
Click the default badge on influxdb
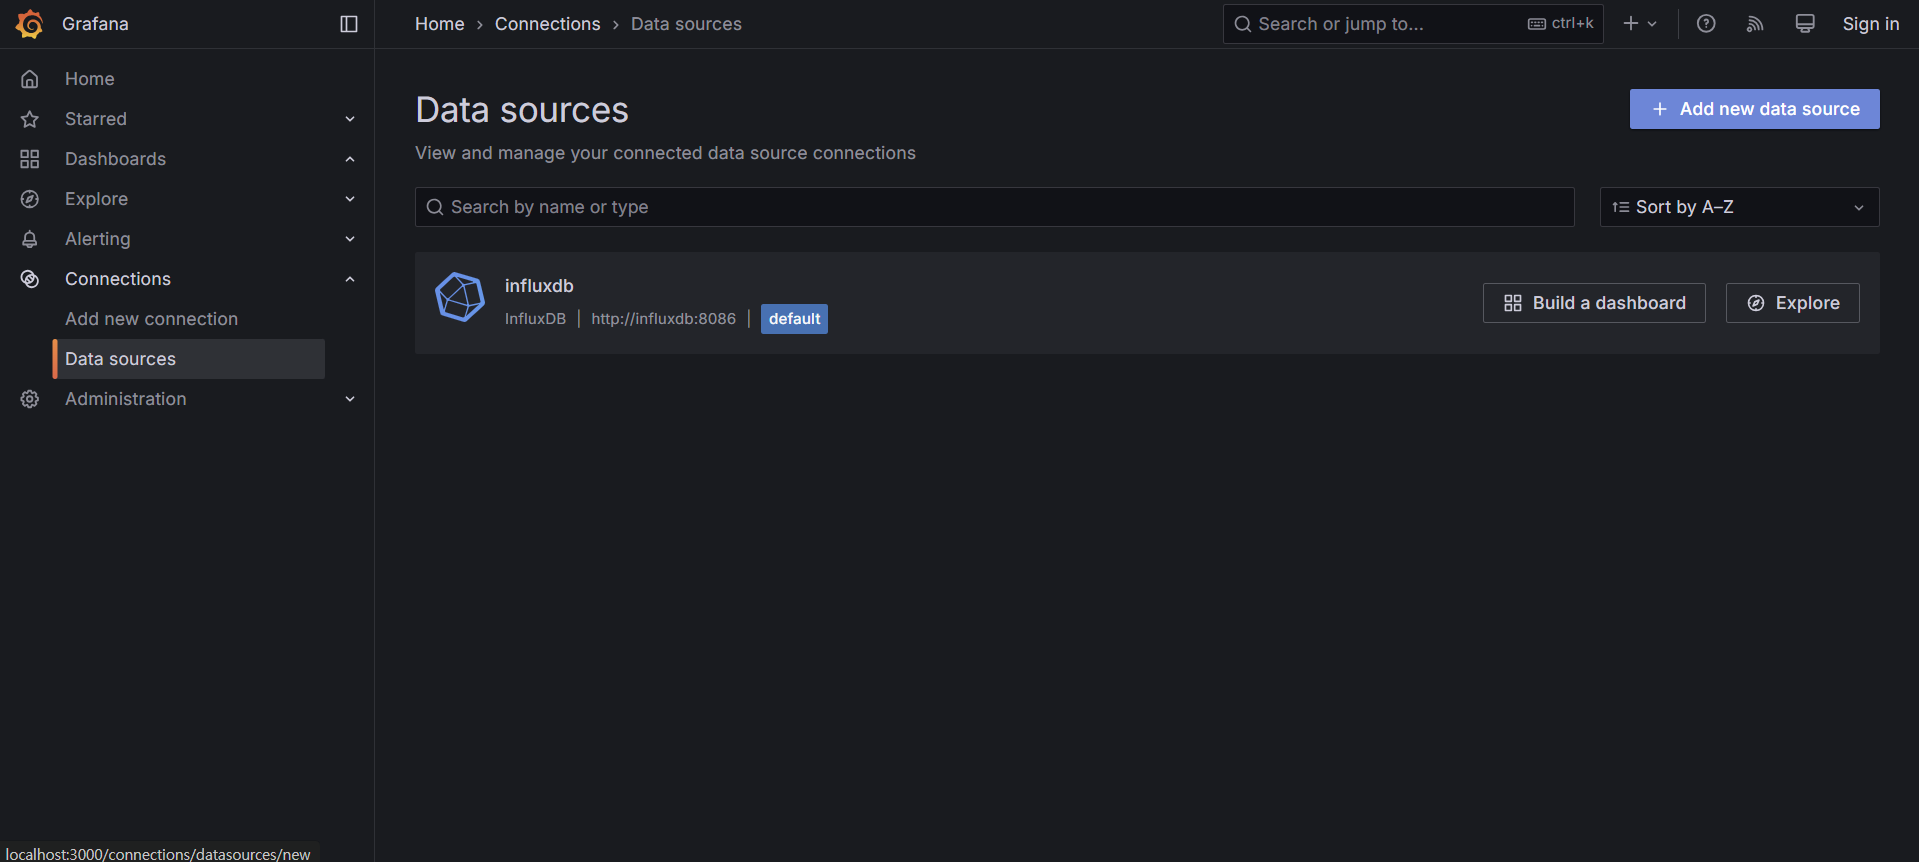tap(794, 319)
